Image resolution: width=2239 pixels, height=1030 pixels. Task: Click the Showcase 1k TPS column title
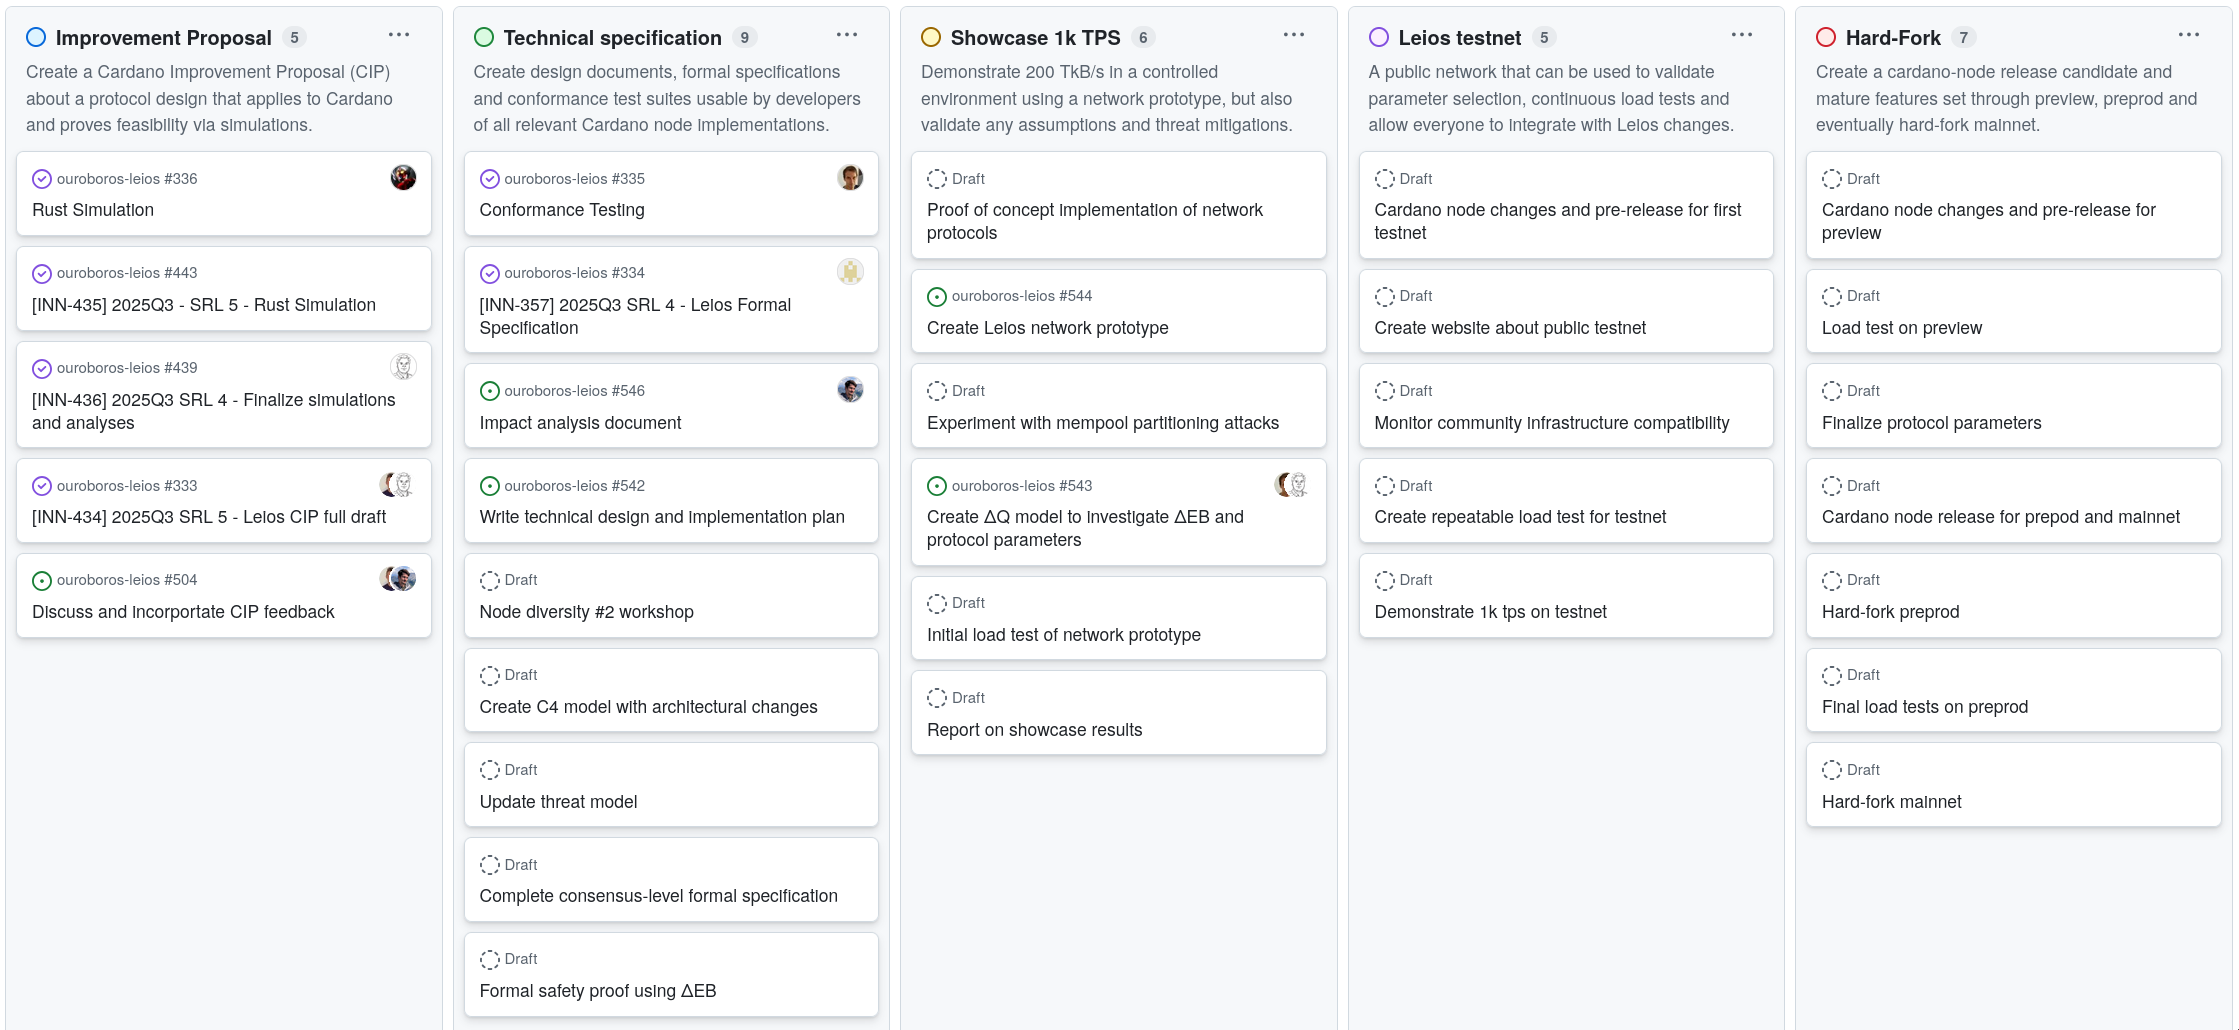pos(1035,38)
